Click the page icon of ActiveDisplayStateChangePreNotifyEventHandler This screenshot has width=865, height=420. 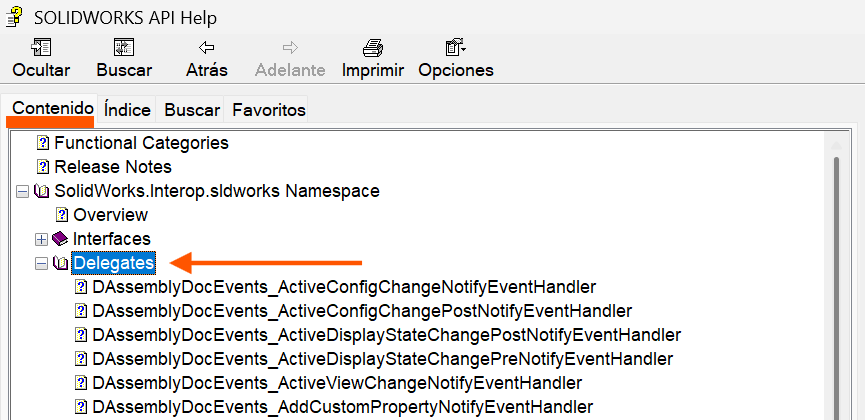pyautogui.click(x=81, y=359)
